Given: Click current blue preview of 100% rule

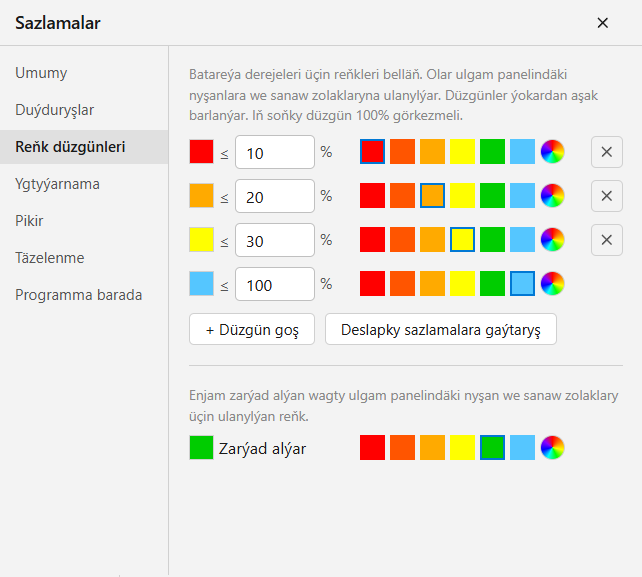Looking at the screenshot, I should (x=201, y=283).
